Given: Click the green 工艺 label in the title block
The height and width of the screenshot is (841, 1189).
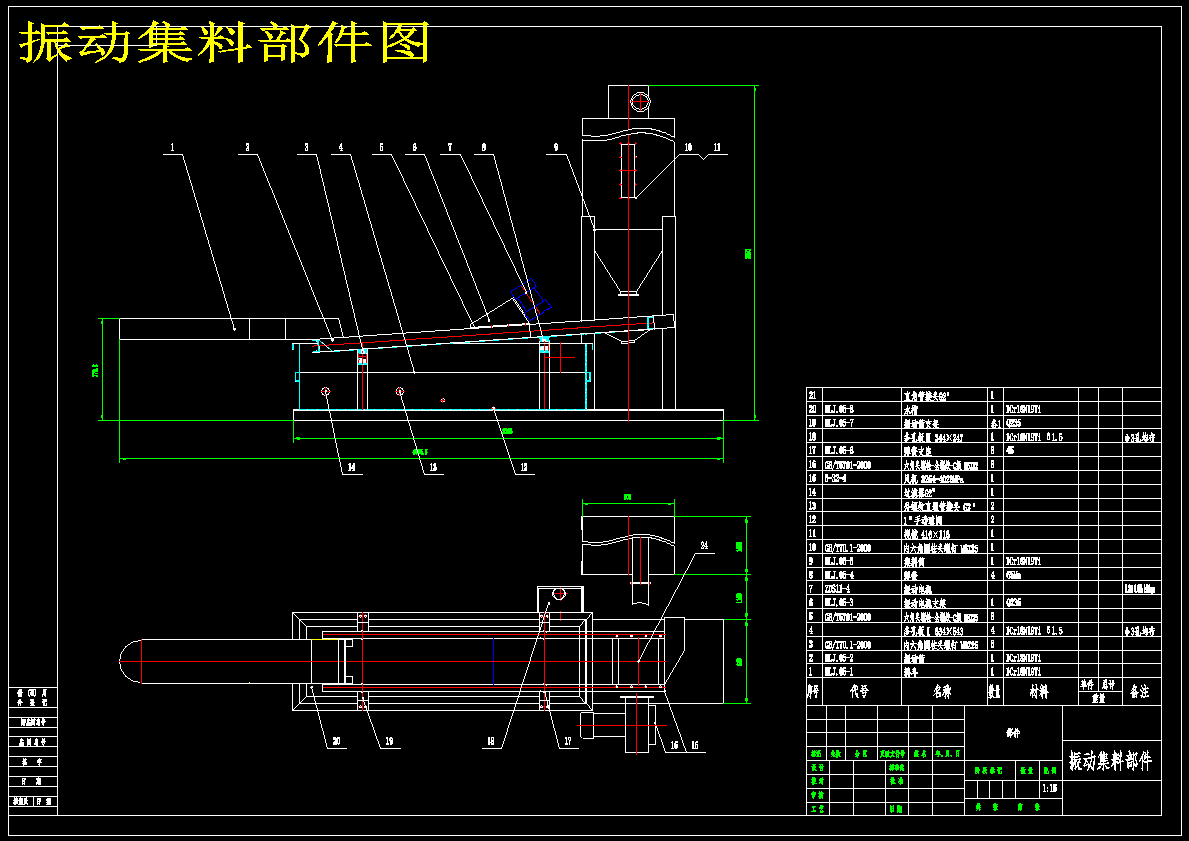Looking at the screenshot, I should pyautogui.click(x=817, y=809).
